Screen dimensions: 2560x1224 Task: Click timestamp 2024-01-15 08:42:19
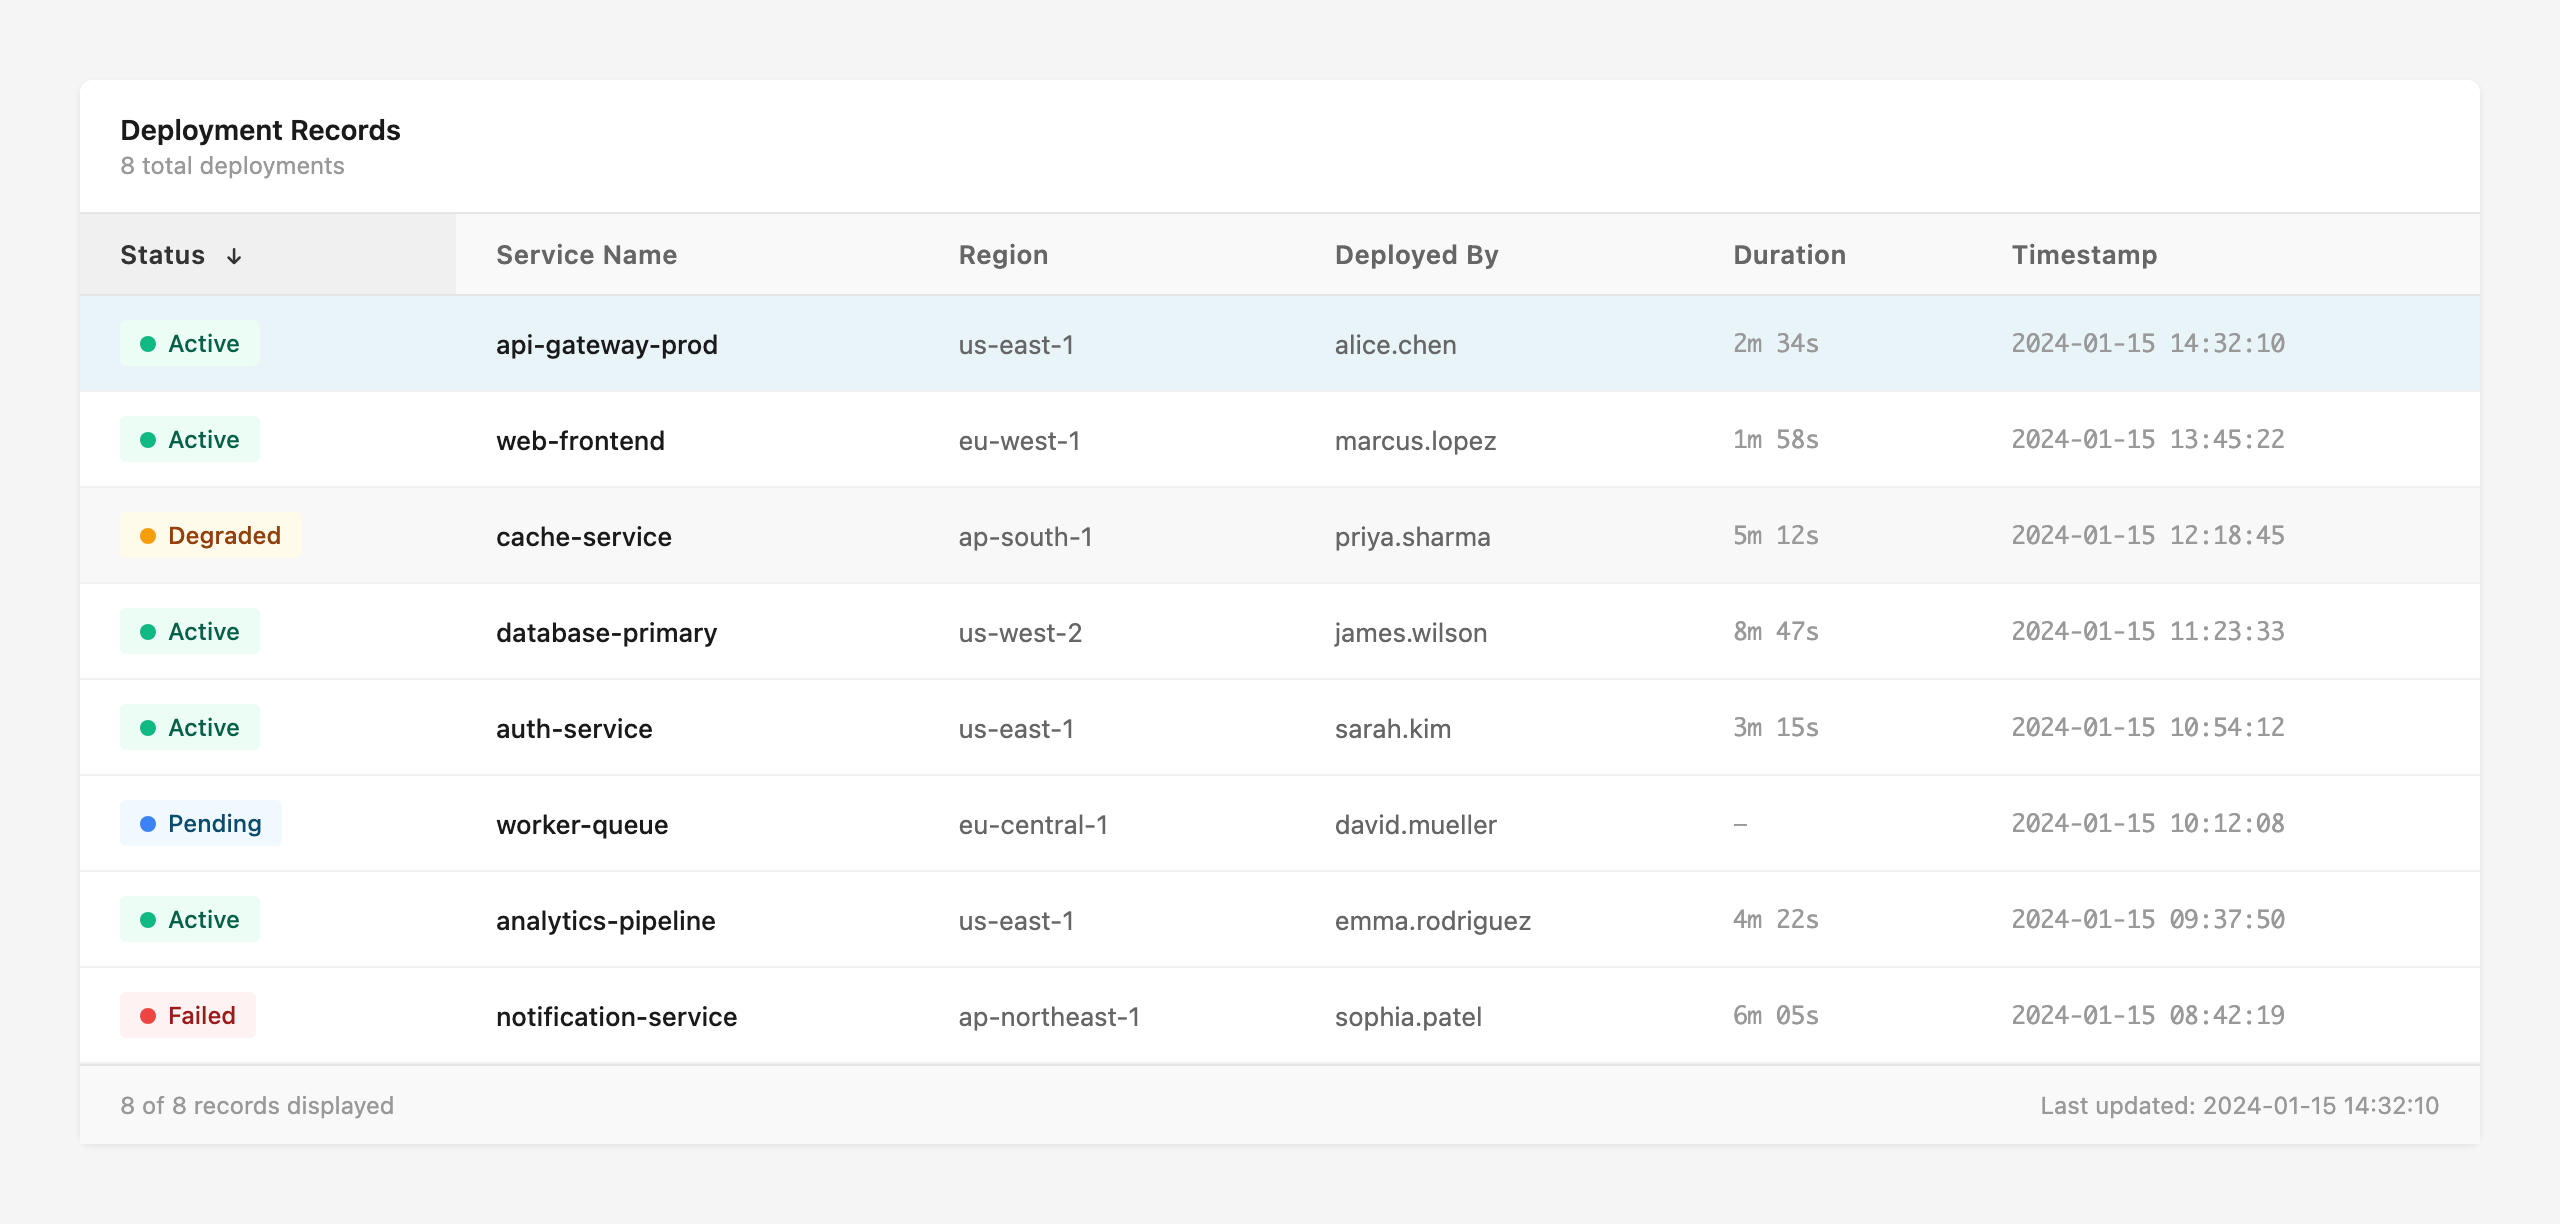click(x=2148, y=1015)
